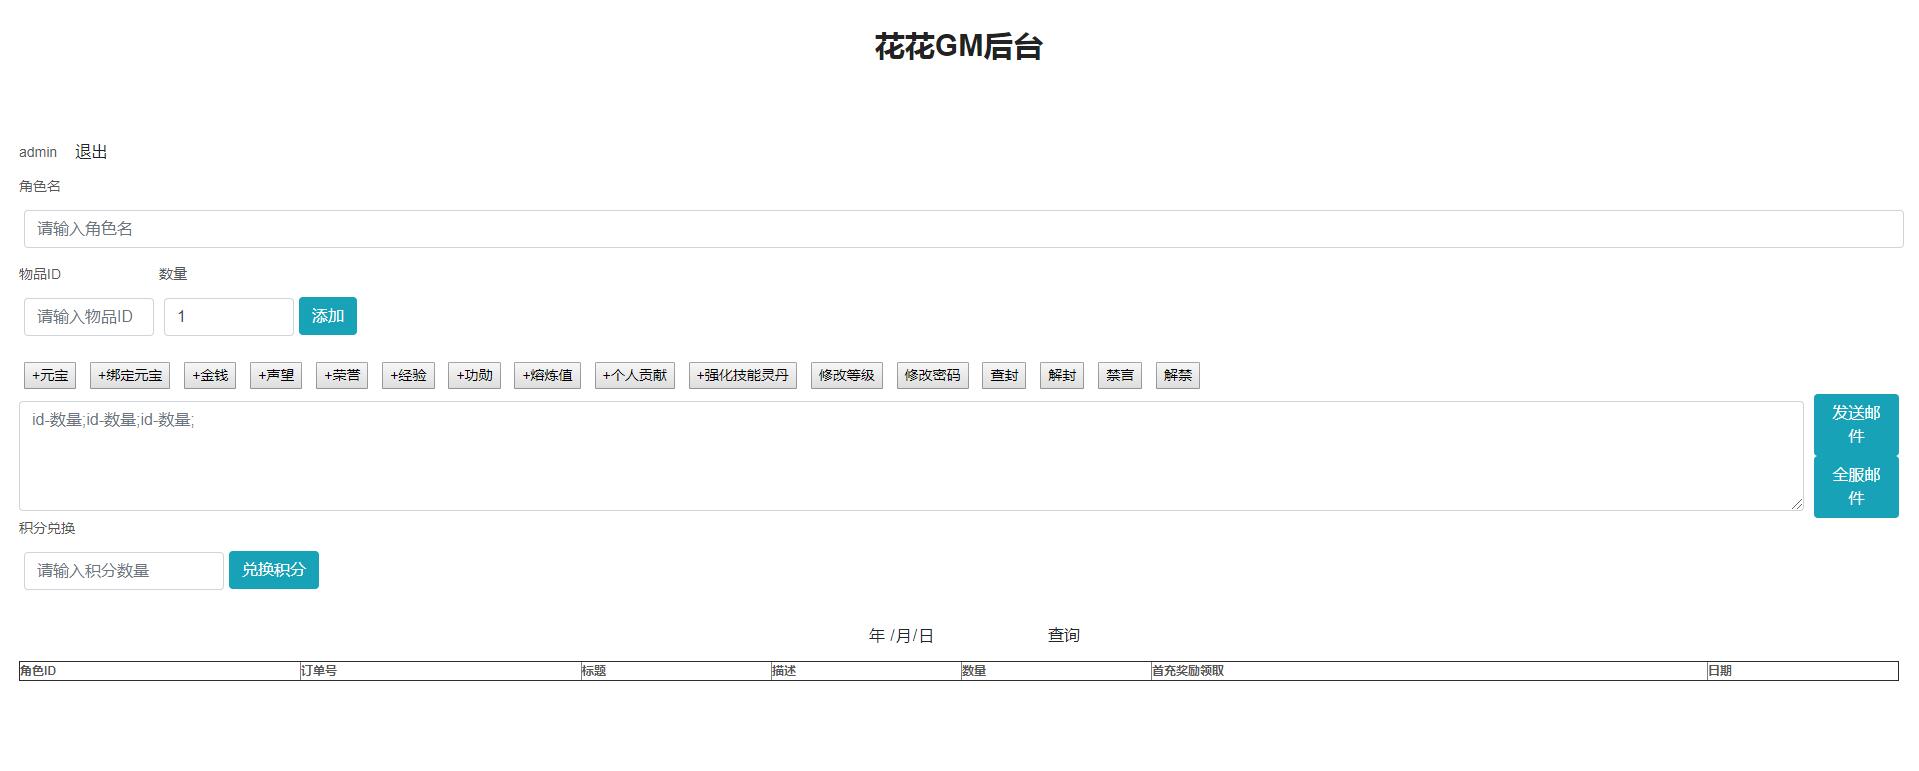This screenshot has width=1919, height=771.
Task: Click the 修改密码 button
Action: click(932, 376)
